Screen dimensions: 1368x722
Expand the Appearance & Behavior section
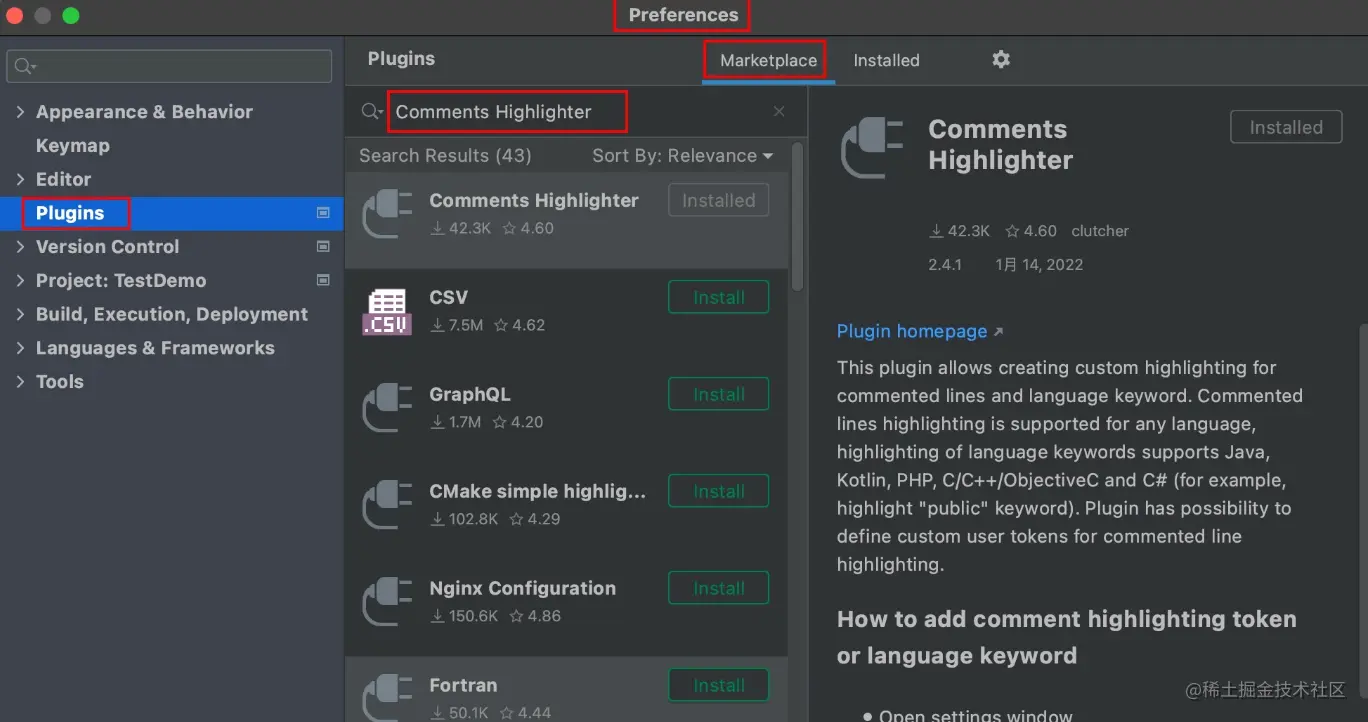(x=20, y=112)
